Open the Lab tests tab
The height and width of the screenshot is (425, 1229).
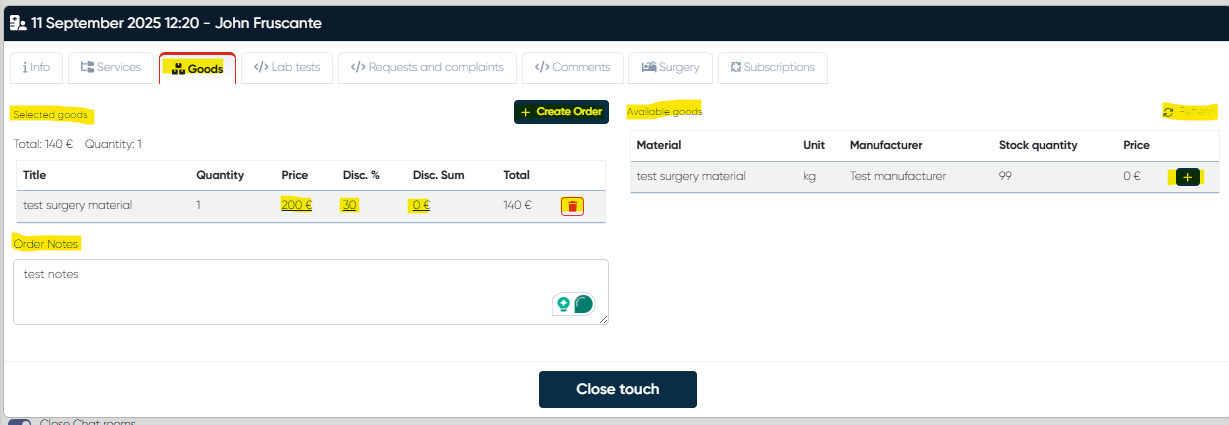pyautogui.click(x=287, y=67)
